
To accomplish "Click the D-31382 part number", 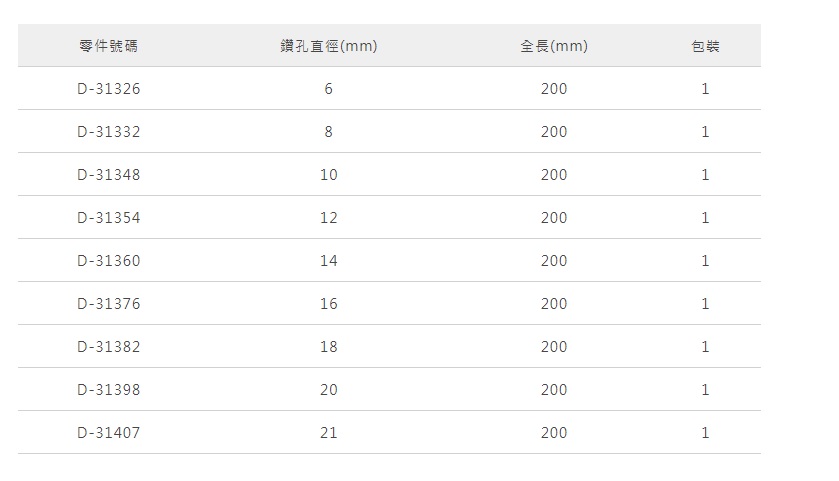I will point(108,347).
